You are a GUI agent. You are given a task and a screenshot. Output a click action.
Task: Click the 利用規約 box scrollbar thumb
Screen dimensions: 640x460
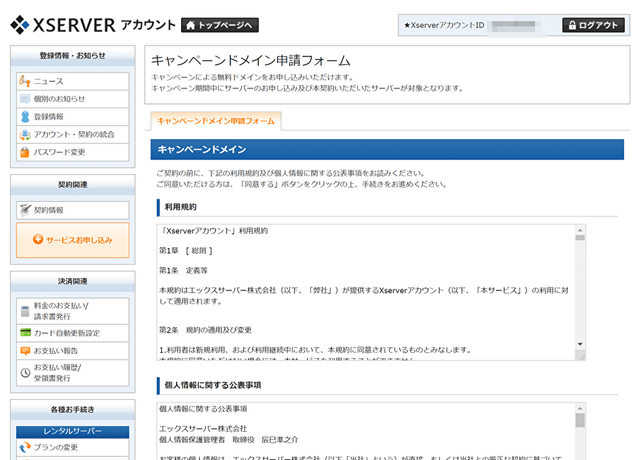tap(580, 238)
